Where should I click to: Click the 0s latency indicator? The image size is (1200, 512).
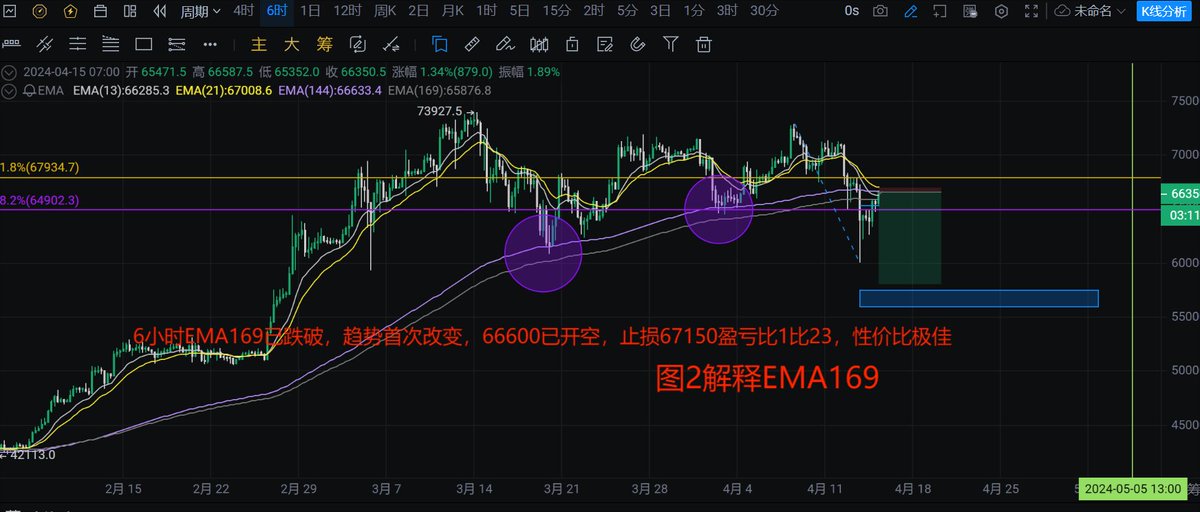[x=851, y=12]
